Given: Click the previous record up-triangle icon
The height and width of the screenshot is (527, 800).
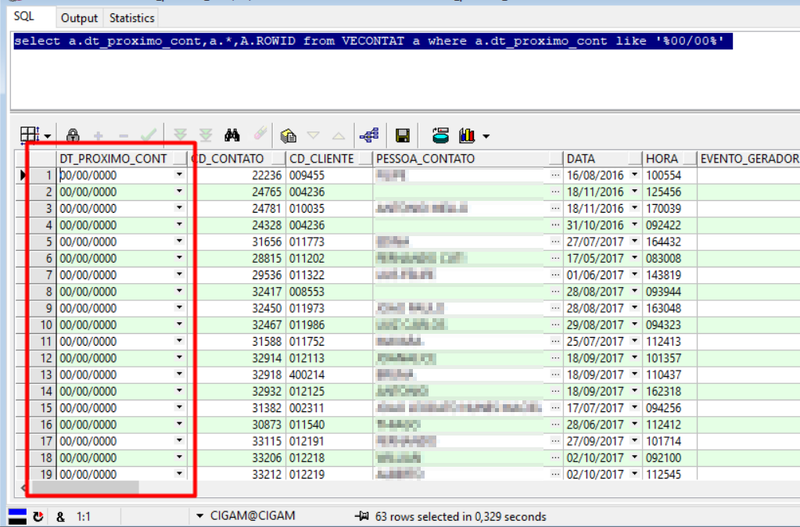Looking at the screenshot, I should (x=338, y=136).
